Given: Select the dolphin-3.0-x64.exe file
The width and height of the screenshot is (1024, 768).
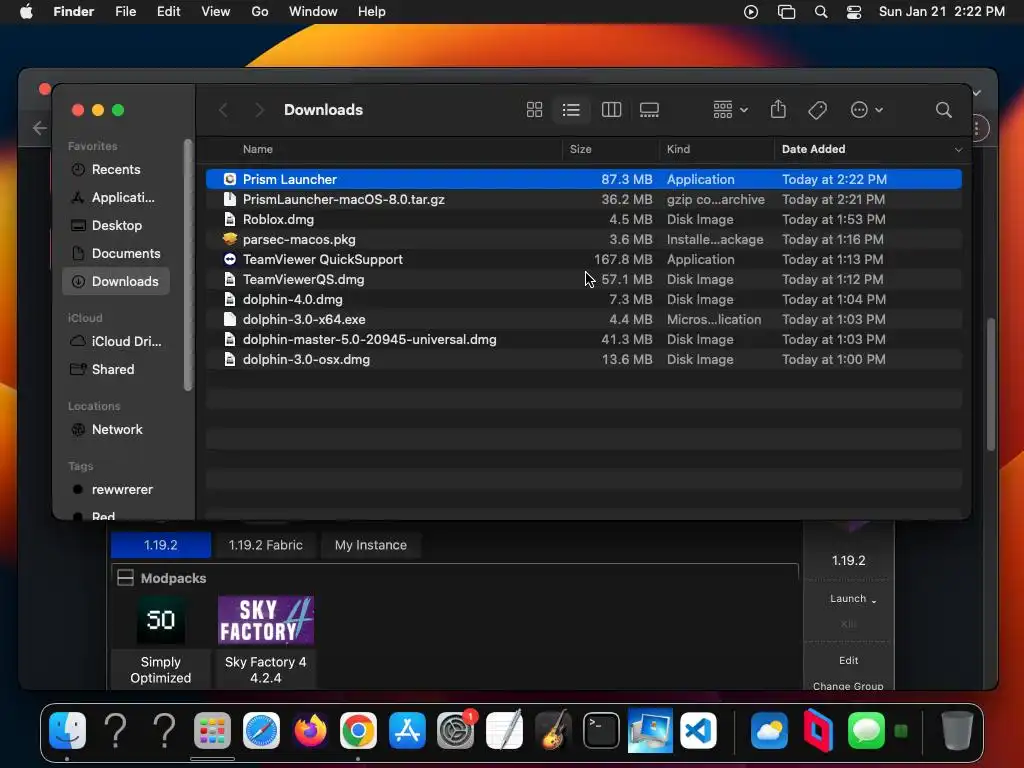Looking at the screenshot, I should point(584,319).
